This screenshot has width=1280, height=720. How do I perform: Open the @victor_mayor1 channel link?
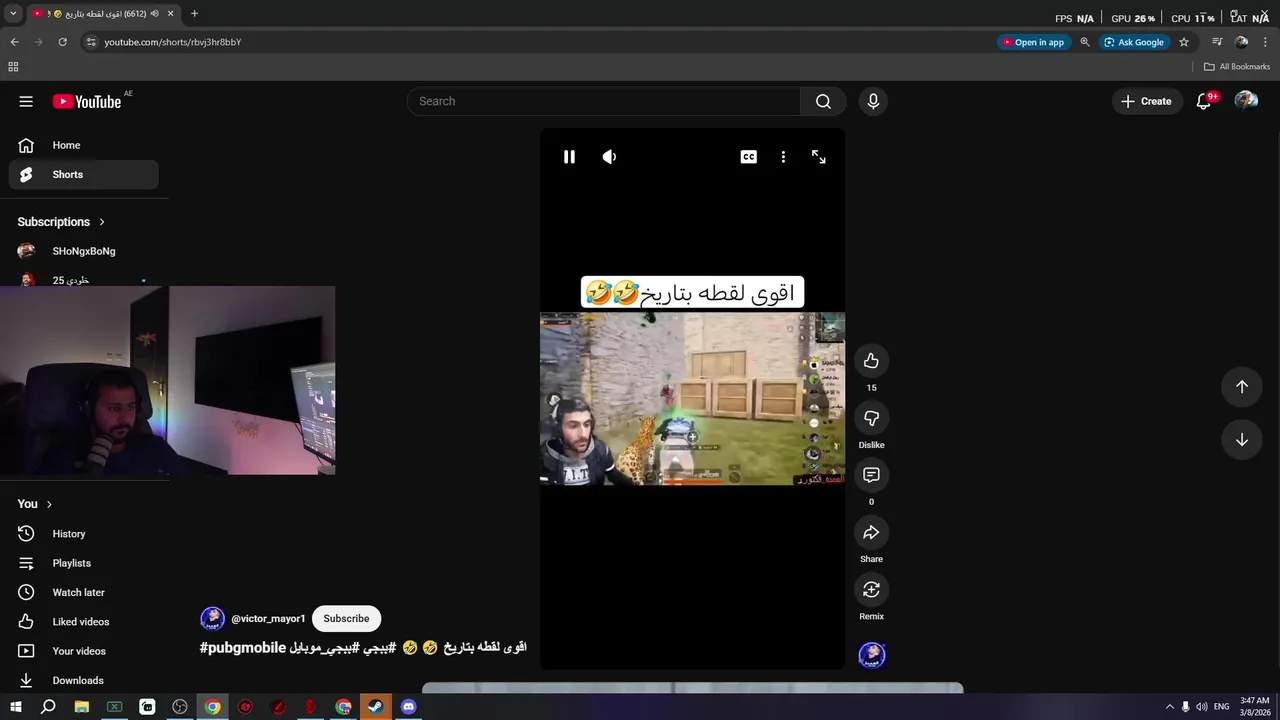point(268,619)
